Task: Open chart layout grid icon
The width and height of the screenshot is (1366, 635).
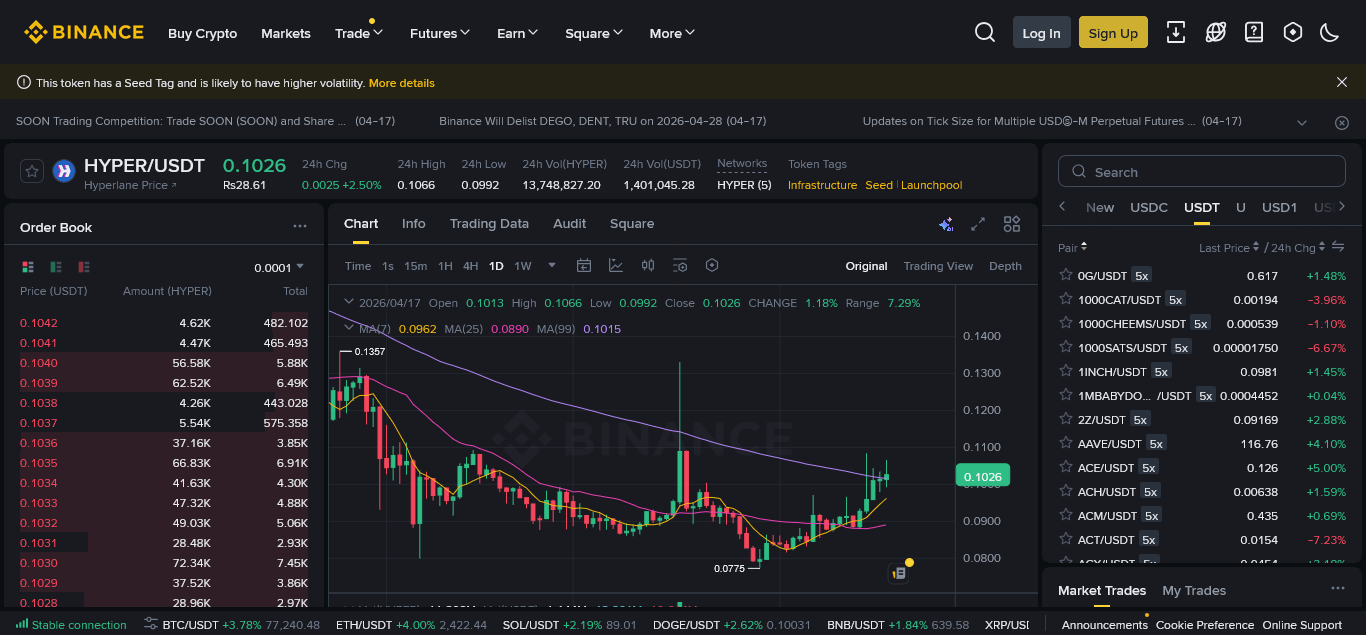Action: [1012, 224]
